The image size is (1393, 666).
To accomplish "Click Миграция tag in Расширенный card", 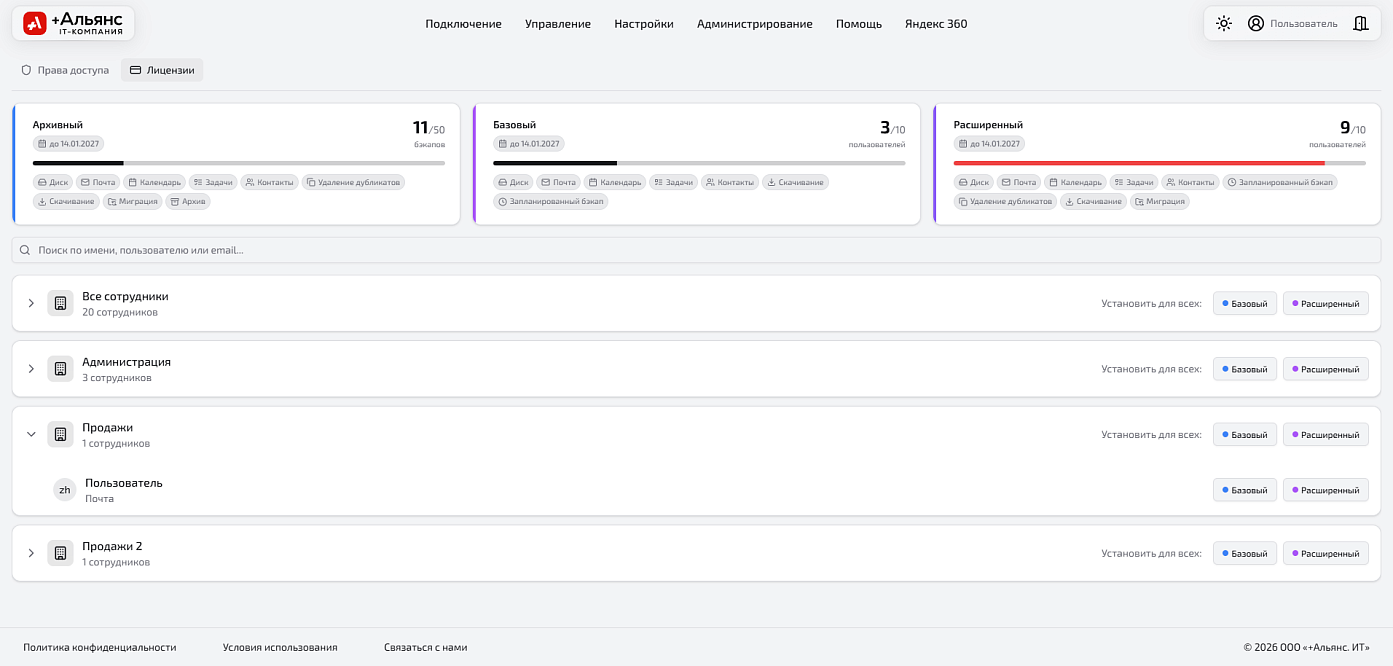I will [1159, 201].
